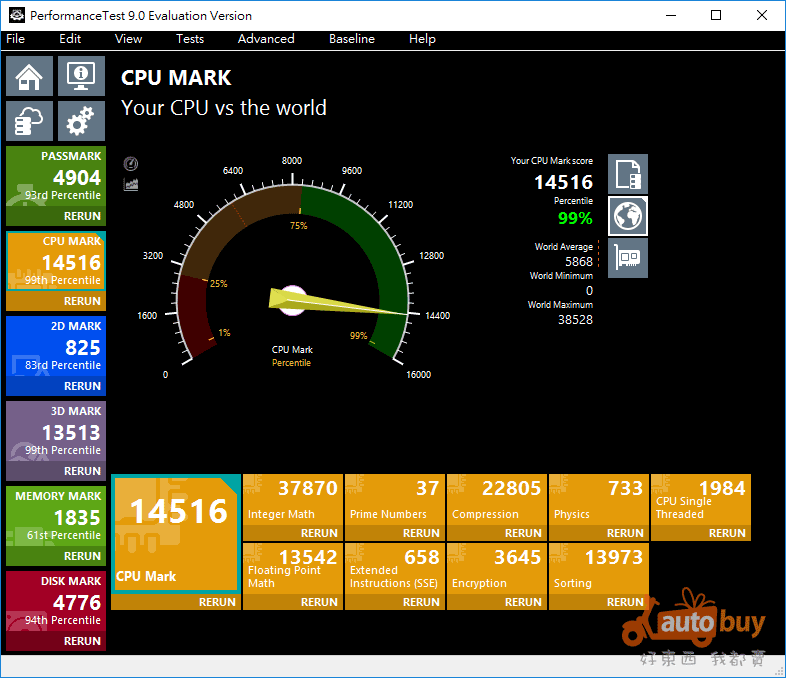Click the save results document icon
The height and width of the screenshot is (678, 786).
point(628,174)
